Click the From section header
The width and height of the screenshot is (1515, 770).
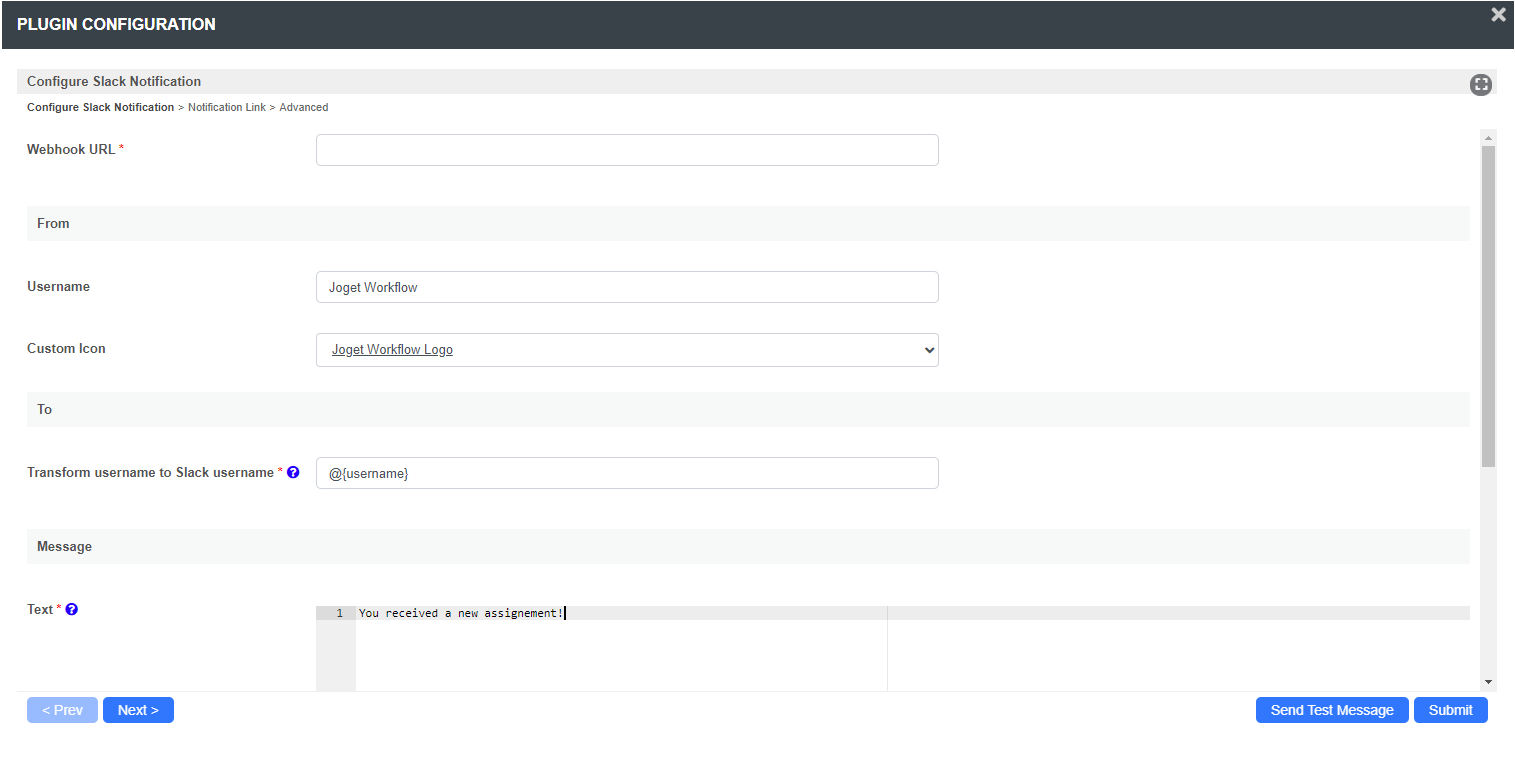tap(748, 223)
